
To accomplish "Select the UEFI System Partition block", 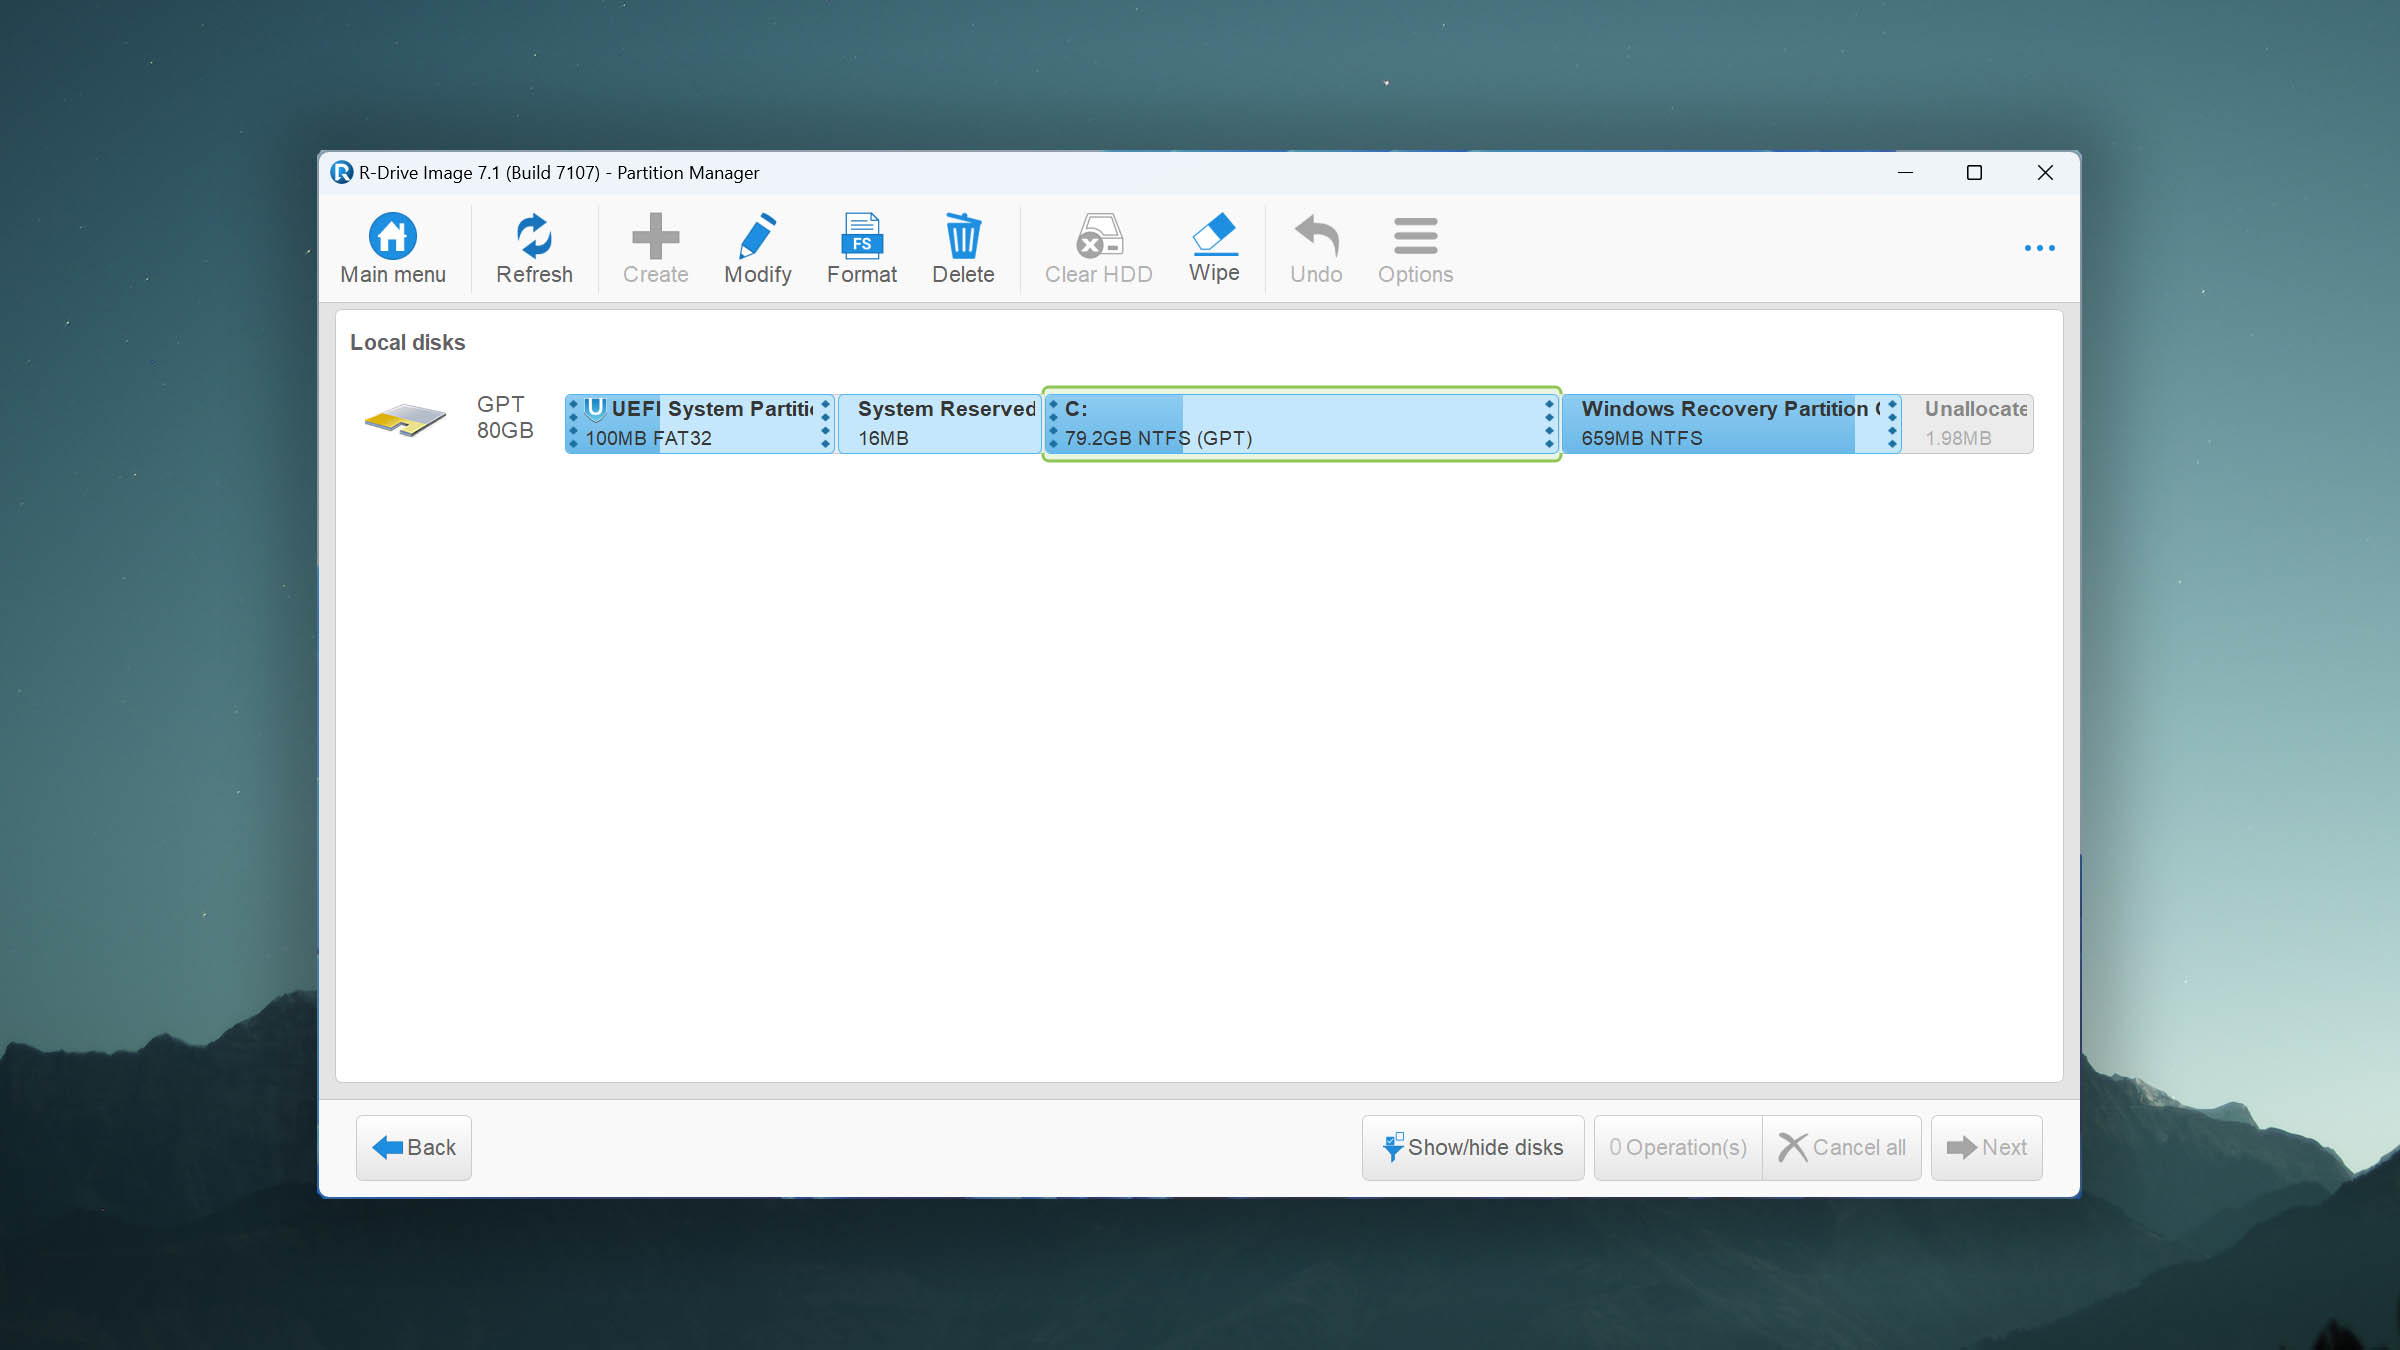I will [699, 424].
